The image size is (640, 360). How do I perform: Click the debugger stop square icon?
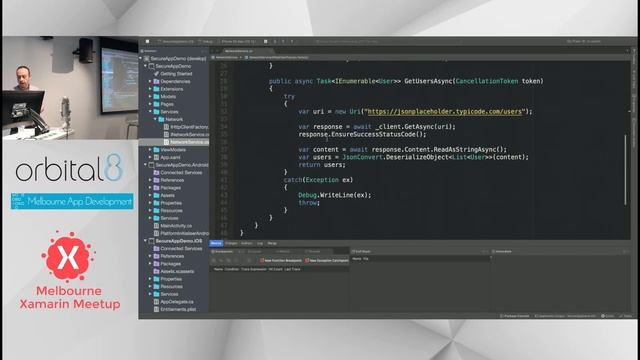click(266, 41)
